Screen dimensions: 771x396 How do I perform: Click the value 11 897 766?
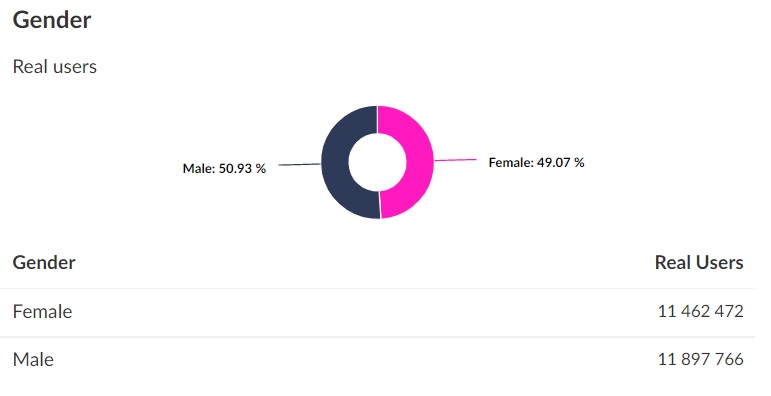(x=700, y=359)
